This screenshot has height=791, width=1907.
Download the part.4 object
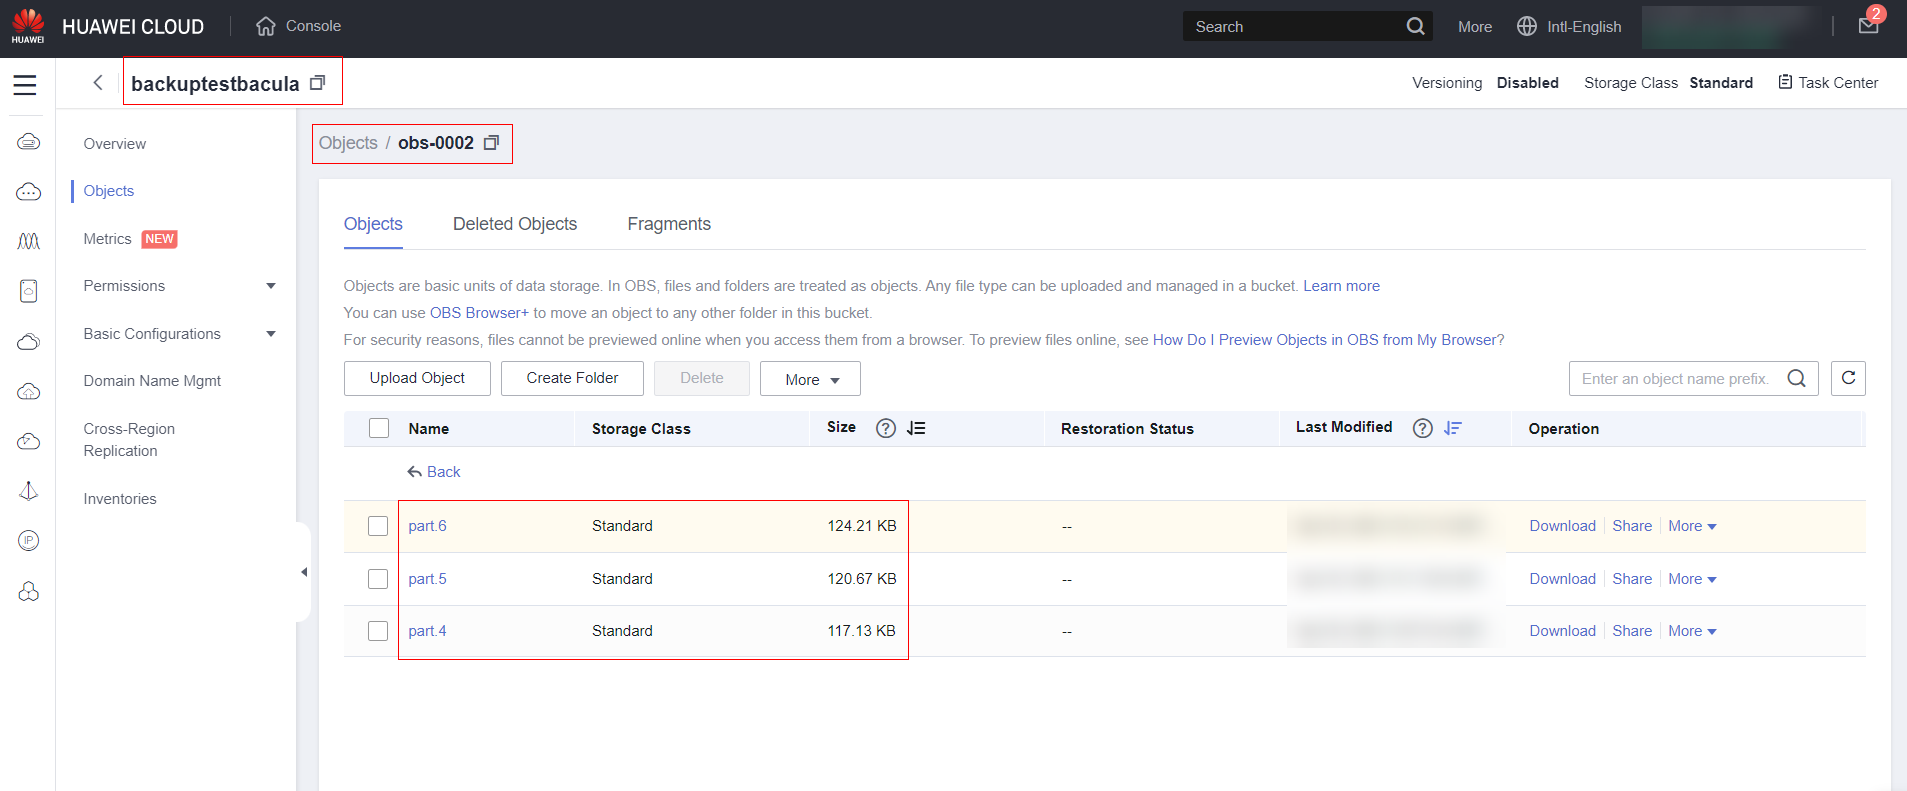(1562, 631)
